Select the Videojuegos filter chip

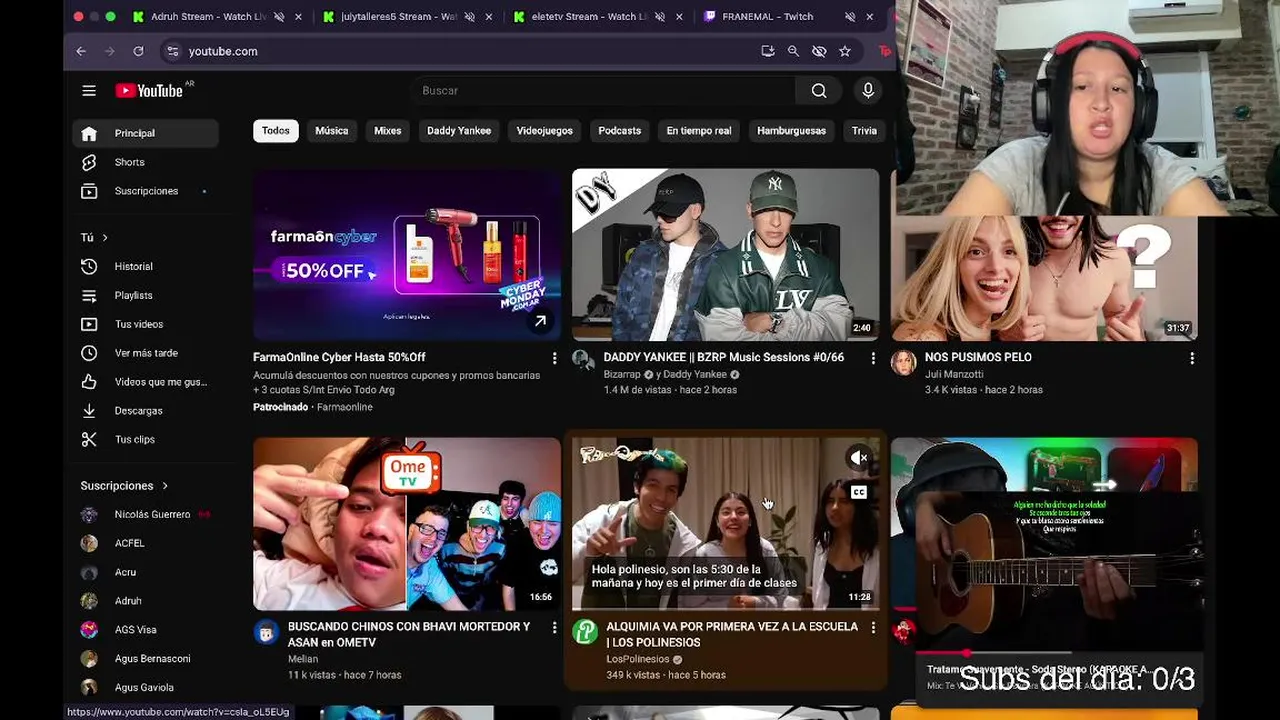point(545,131)
